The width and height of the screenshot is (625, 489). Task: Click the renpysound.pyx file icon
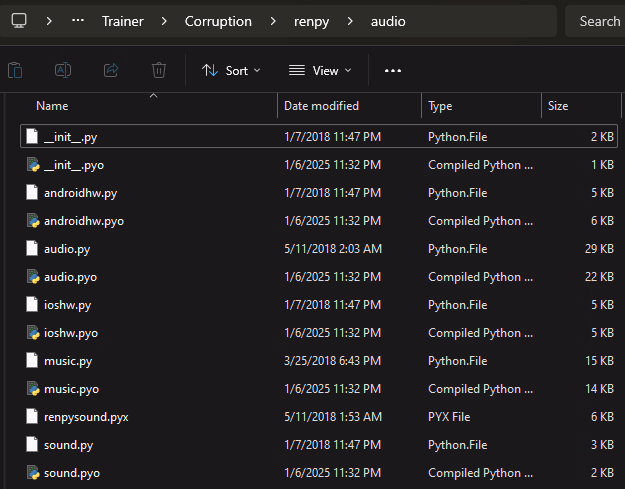pos(32,416)
